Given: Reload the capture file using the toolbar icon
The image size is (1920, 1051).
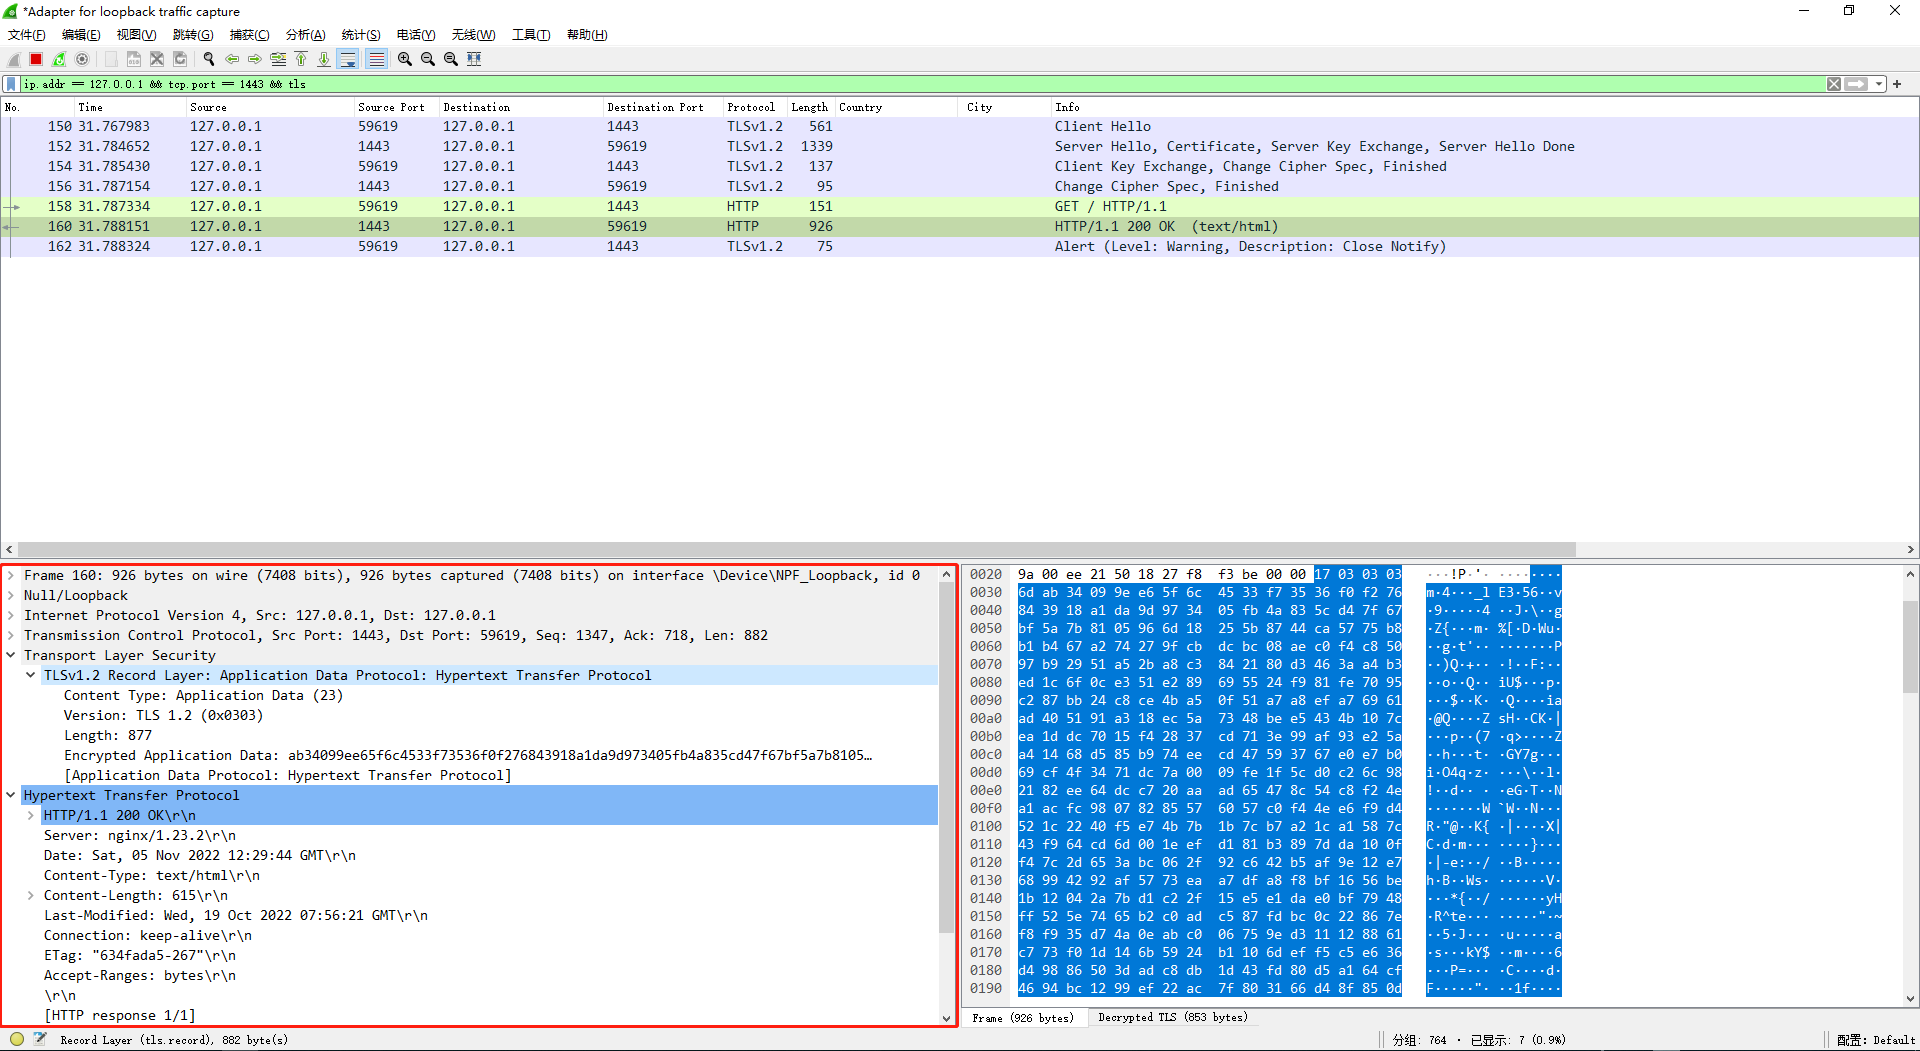Looking at the screenshot, I should (180, 59).
